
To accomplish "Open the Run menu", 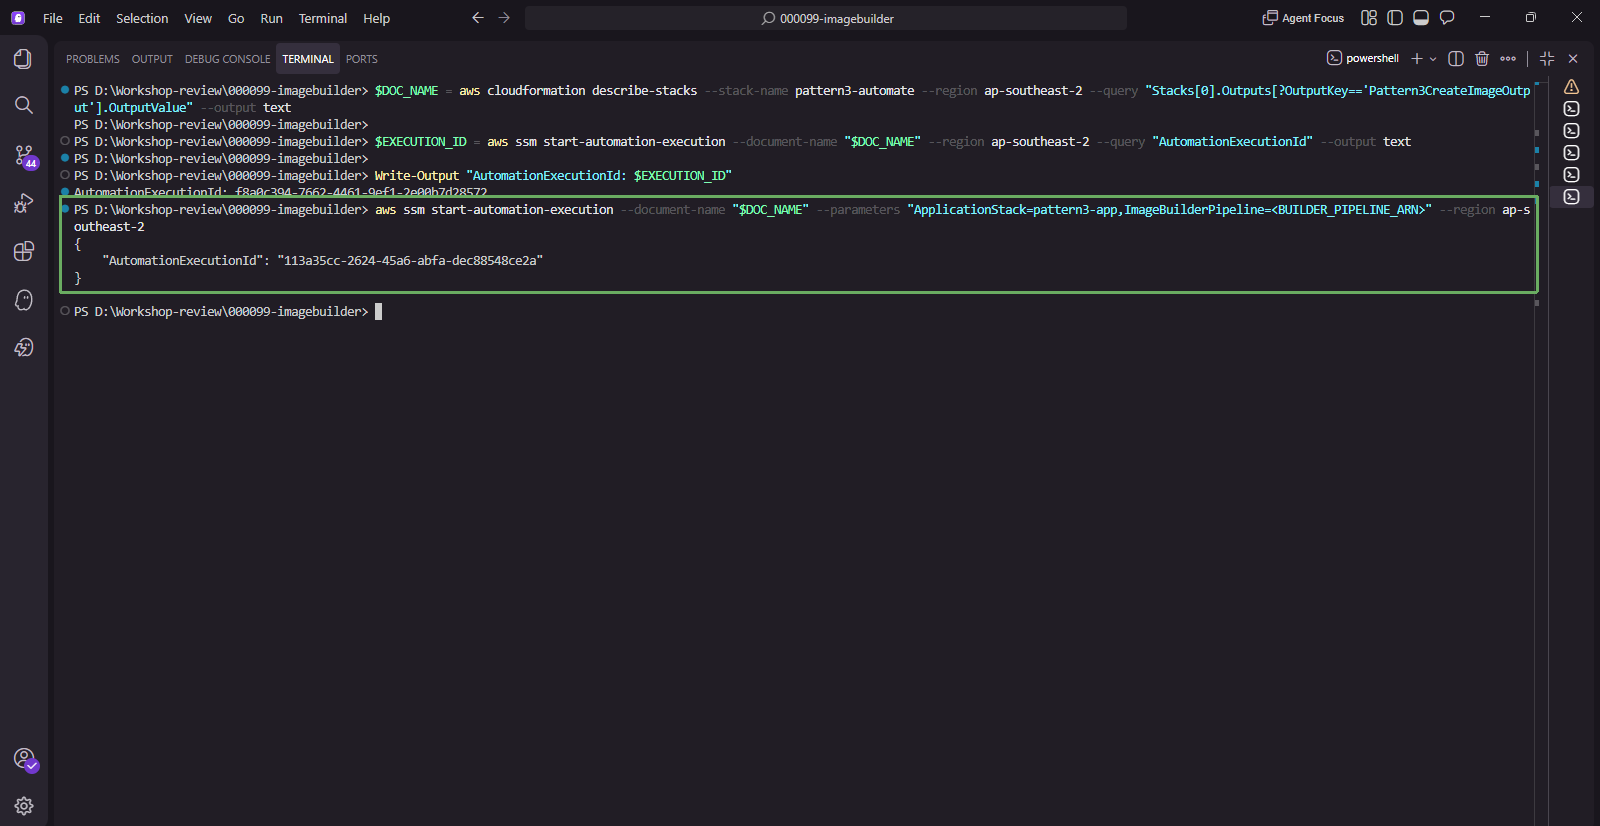I will point(271,18).
